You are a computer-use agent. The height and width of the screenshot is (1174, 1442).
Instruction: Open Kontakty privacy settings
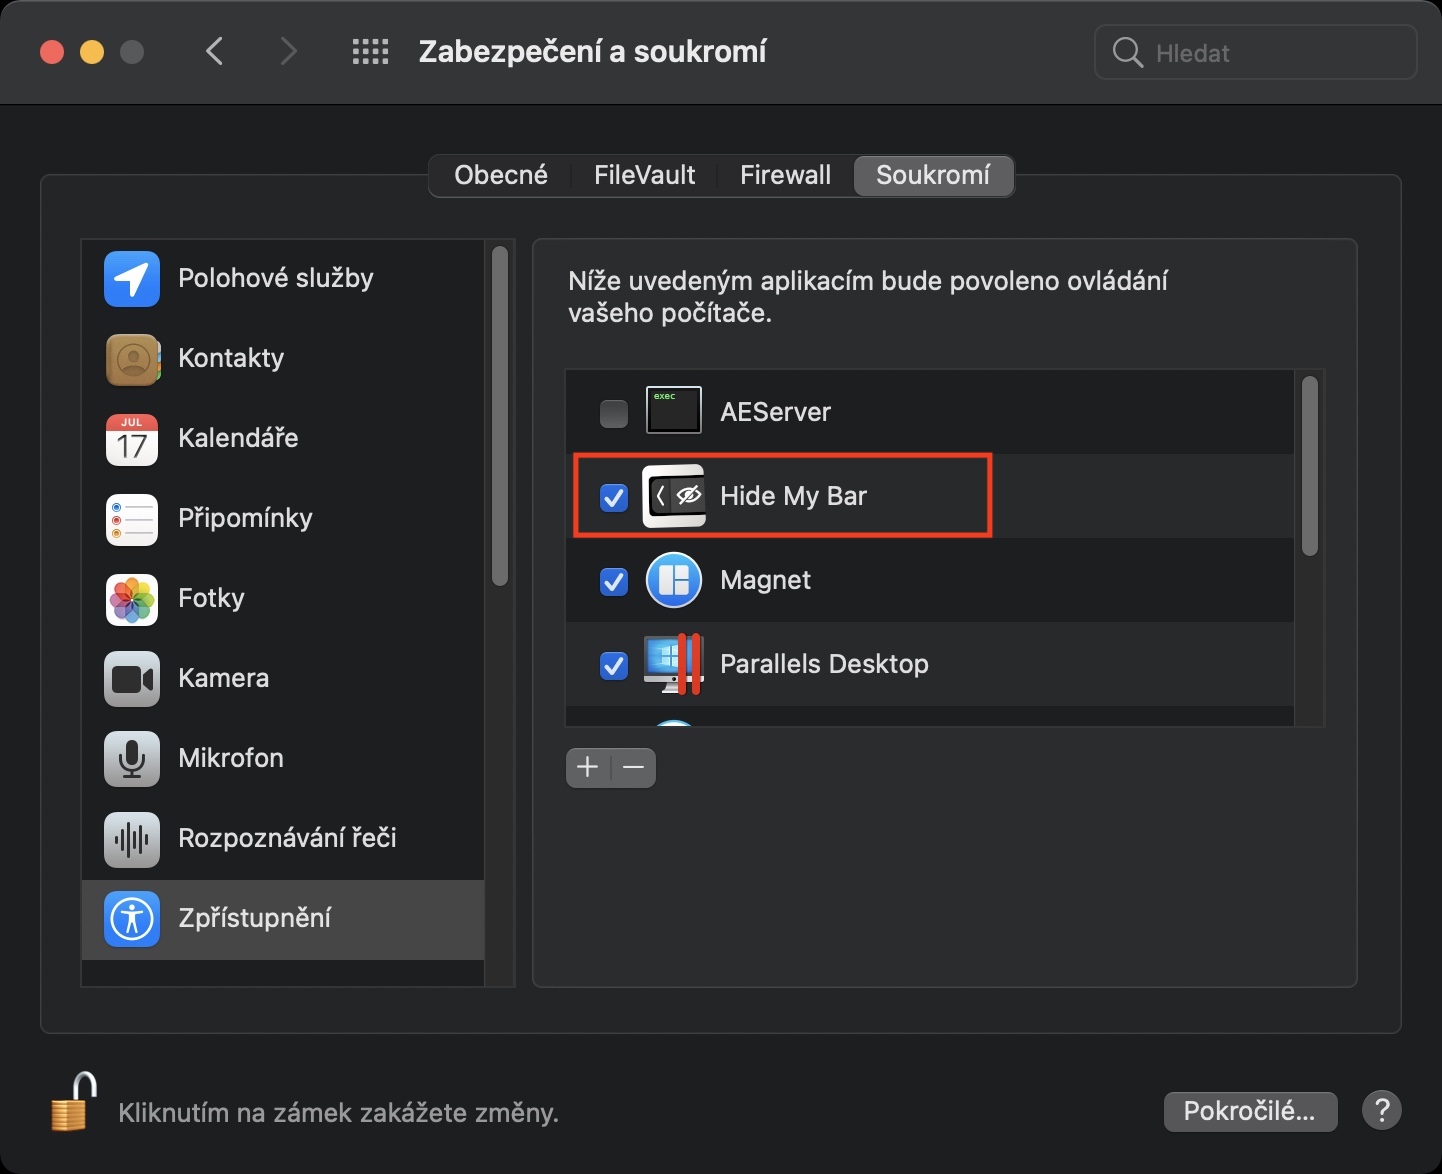[x=131, y=359]
